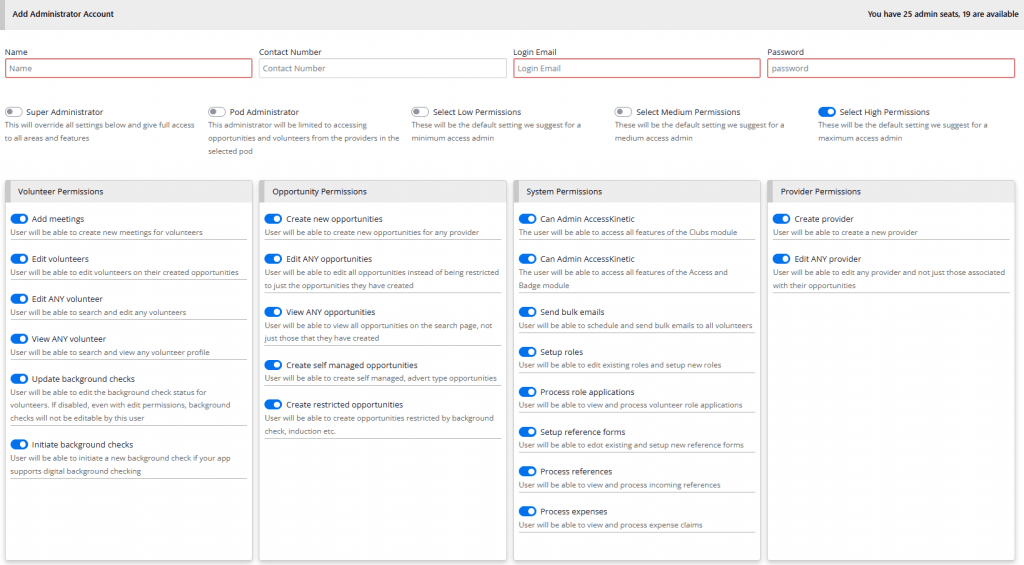This screenshot has width=1024, height=565.
Task: Toggle Select Low Permissions on
Action: 420,112
